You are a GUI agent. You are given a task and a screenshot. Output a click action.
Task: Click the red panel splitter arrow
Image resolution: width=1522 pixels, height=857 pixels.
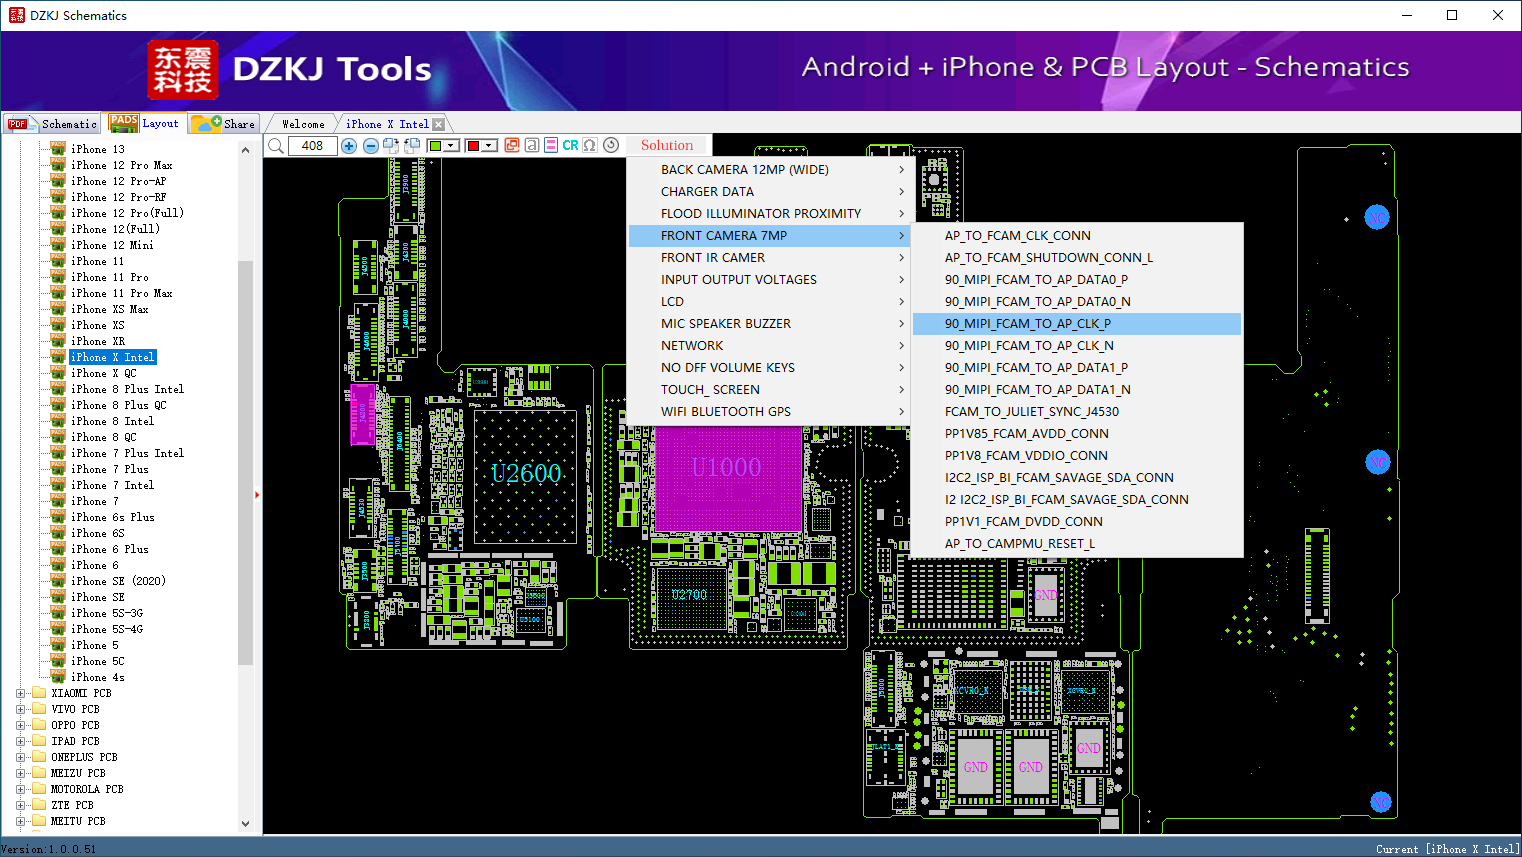coord(257,494)
